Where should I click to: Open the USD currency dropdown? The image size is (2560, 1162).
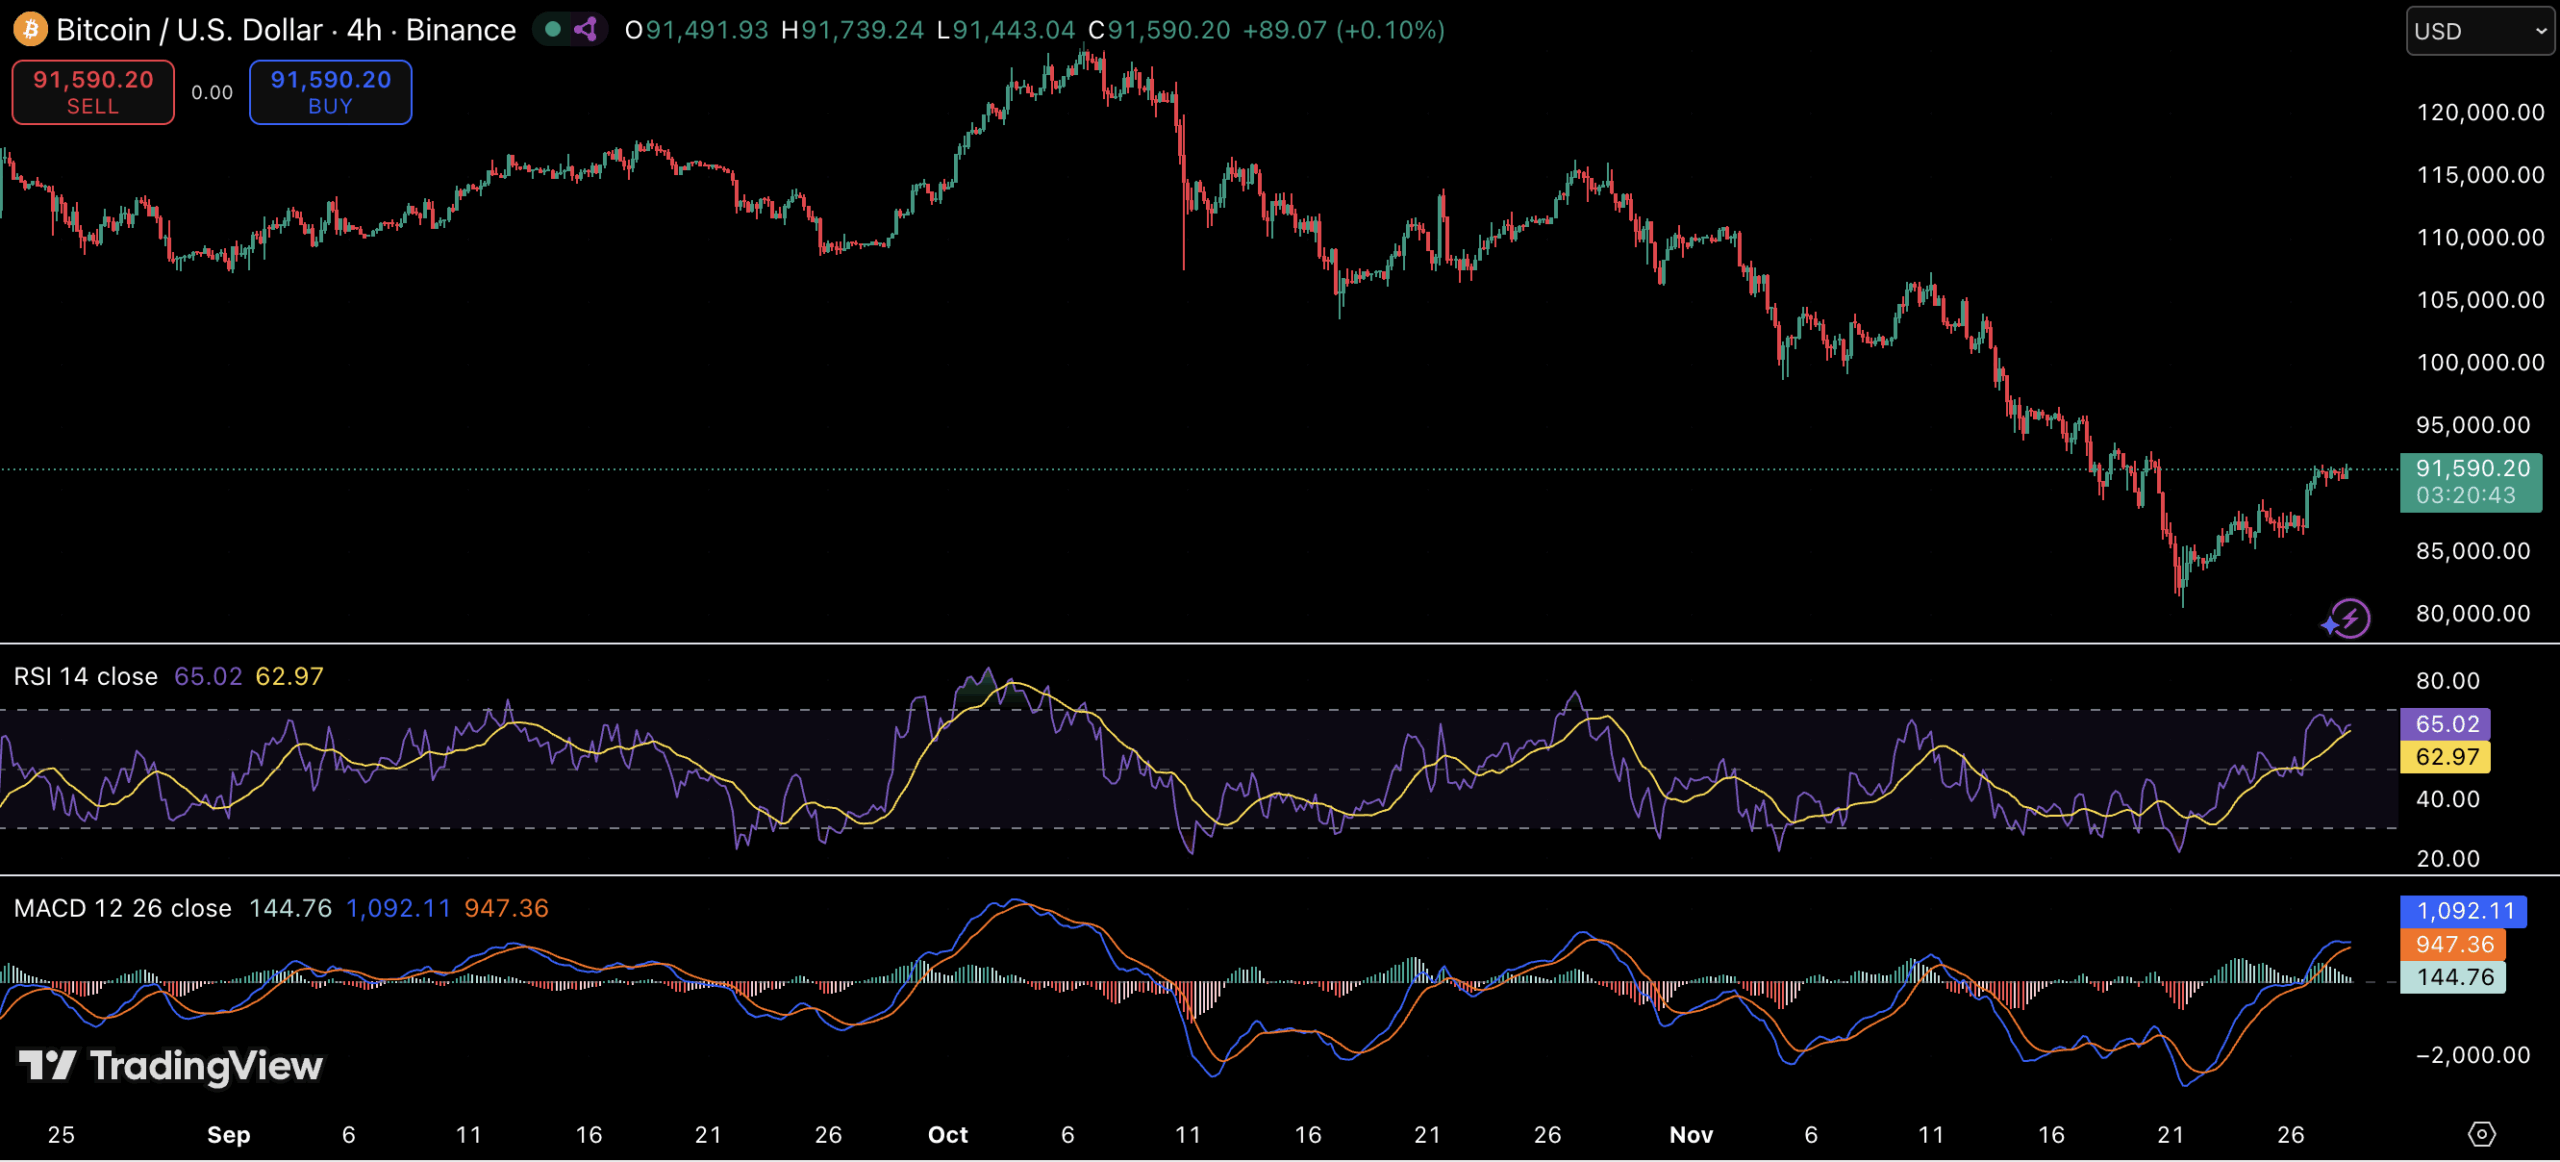(x=2478, y=31)
